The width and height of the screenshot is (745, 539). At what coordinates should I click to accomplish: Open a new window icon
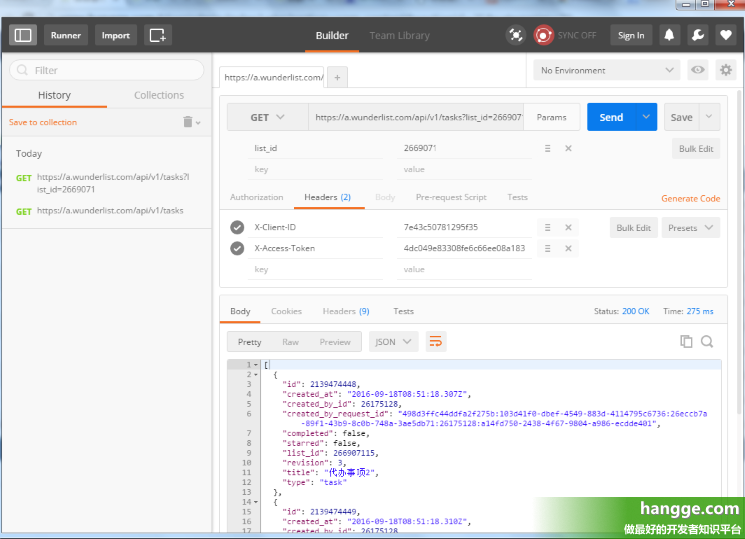(x=158, y=35)
